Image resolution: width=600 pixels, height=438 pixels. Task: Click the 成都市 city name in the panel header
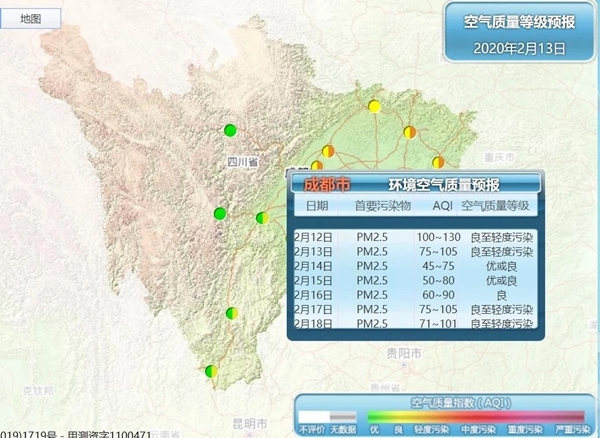point(327,184)
